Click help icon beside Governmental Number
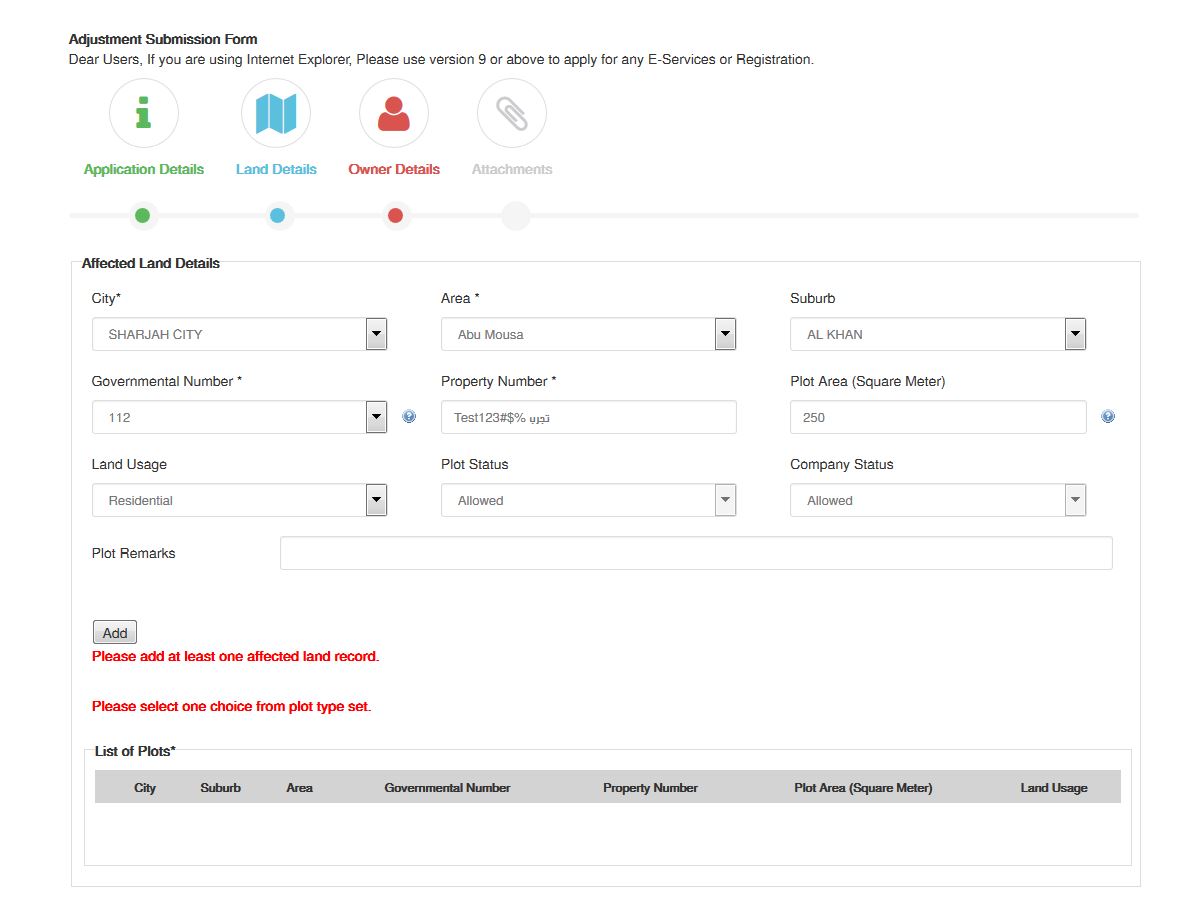 [x=409, y=417]
